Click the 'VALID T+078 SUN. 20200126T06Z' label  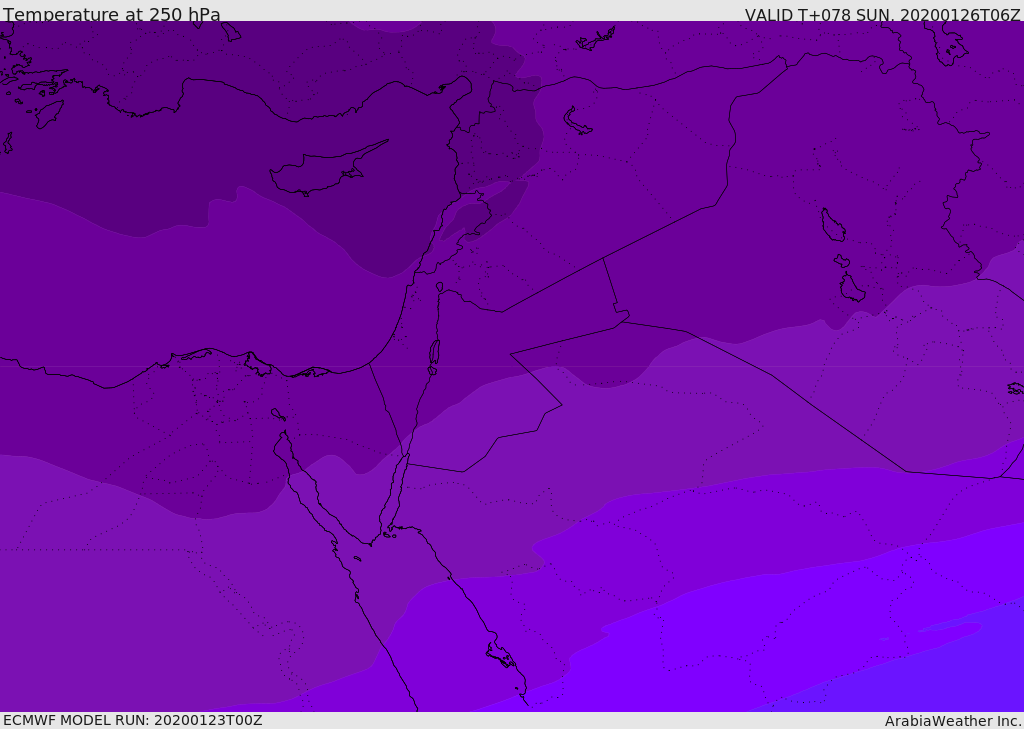tap(882, 15)
